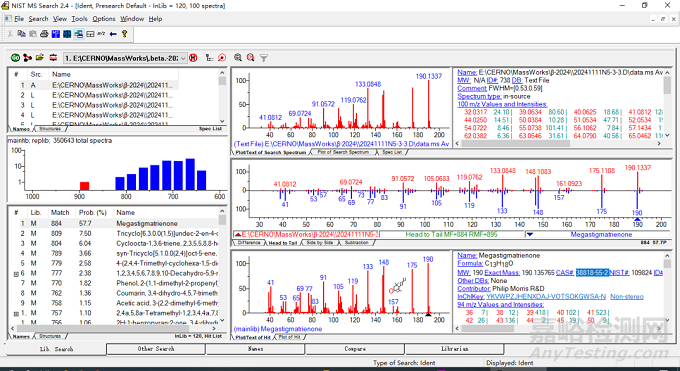This screenshot has height=371, width=680.
Task: Click the Paste clipboard toolbar icon
Action: tap(33, 34)
